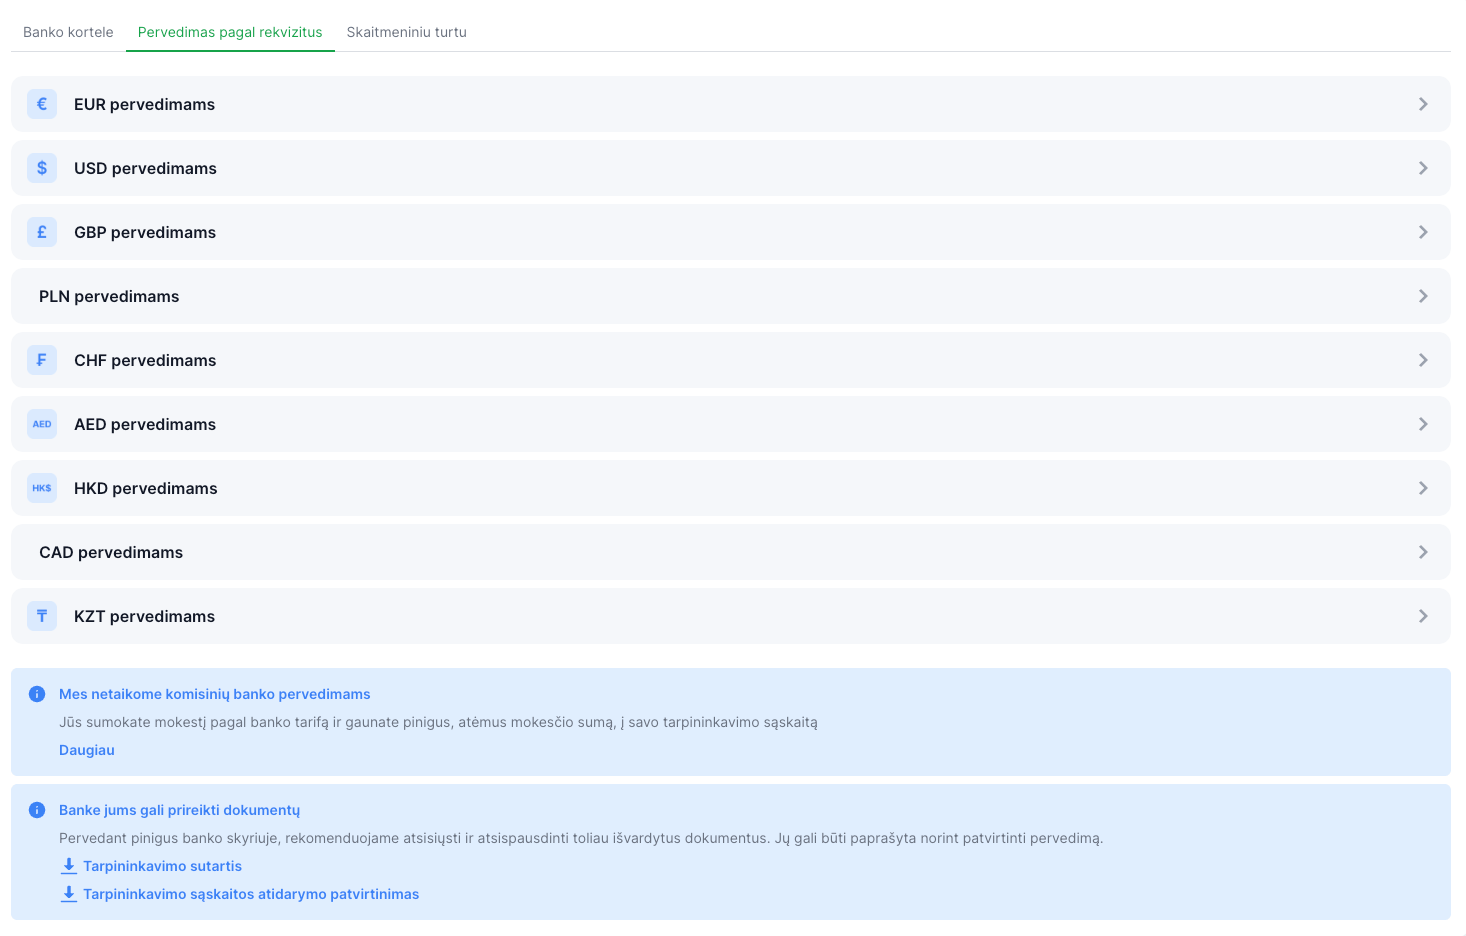1466x936 pixels.
Task: Expand the CAD pervedimams chevron arrow
Action: 1422,552
